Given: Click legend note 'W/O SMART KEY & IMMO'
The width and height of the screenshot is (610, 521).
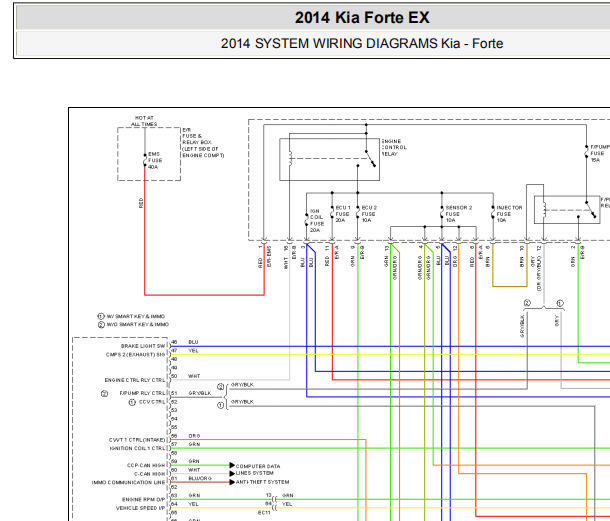Looking at the screenshot, I should 137,325.
